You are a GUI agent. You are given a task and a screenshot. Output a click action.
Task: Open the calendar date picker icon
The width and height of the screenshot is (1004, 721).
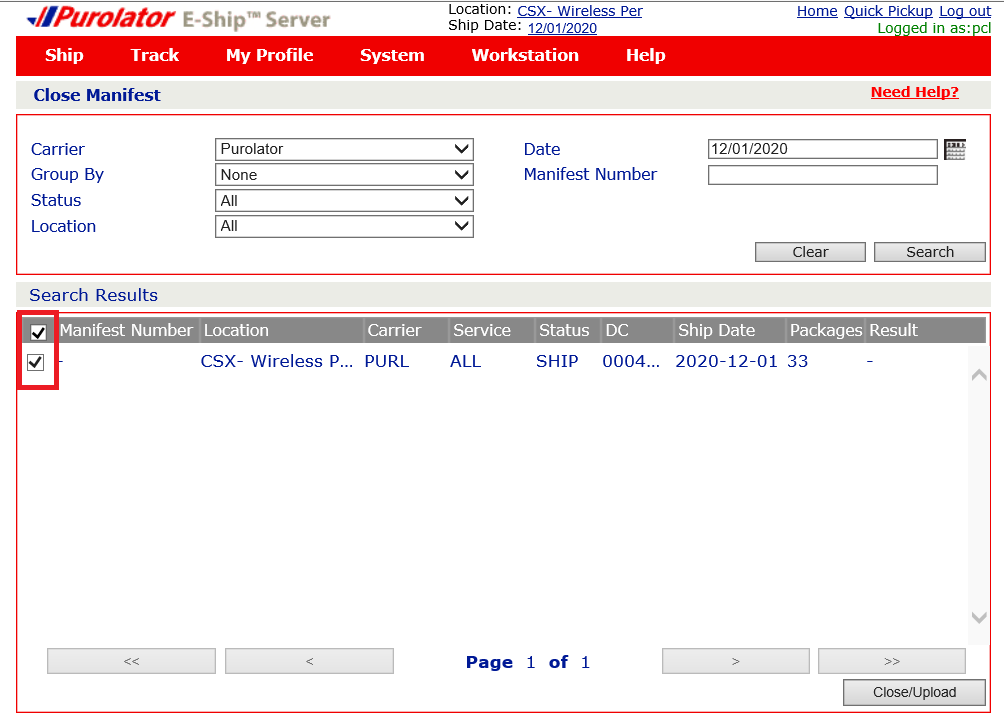(954, 150)
